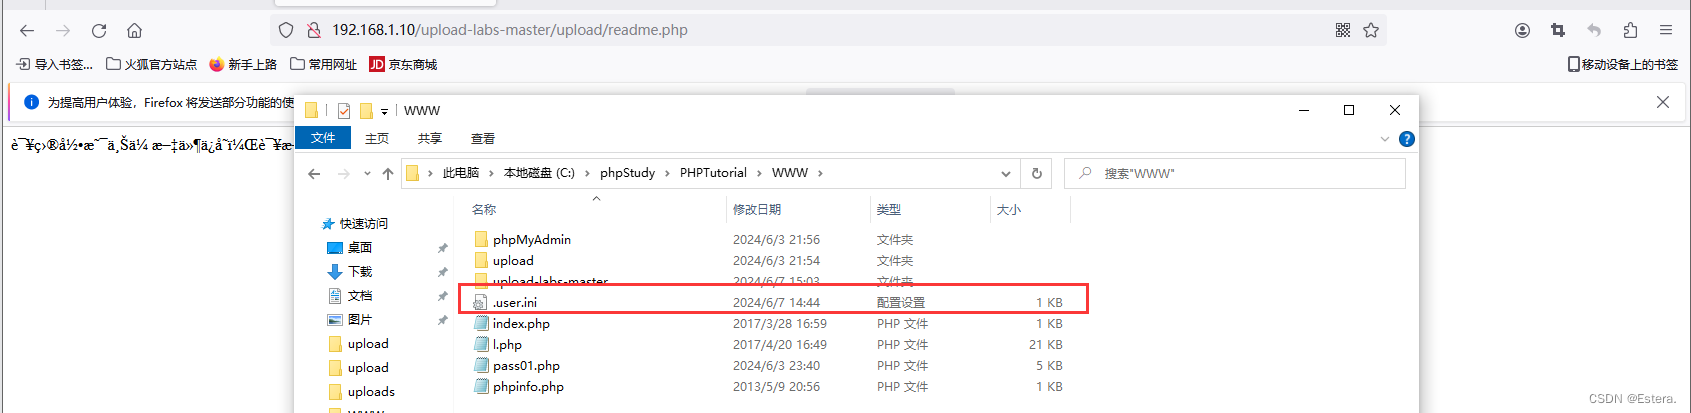
Task: Expand the Explorer ribbon chevron
Action: point(1385,139)
